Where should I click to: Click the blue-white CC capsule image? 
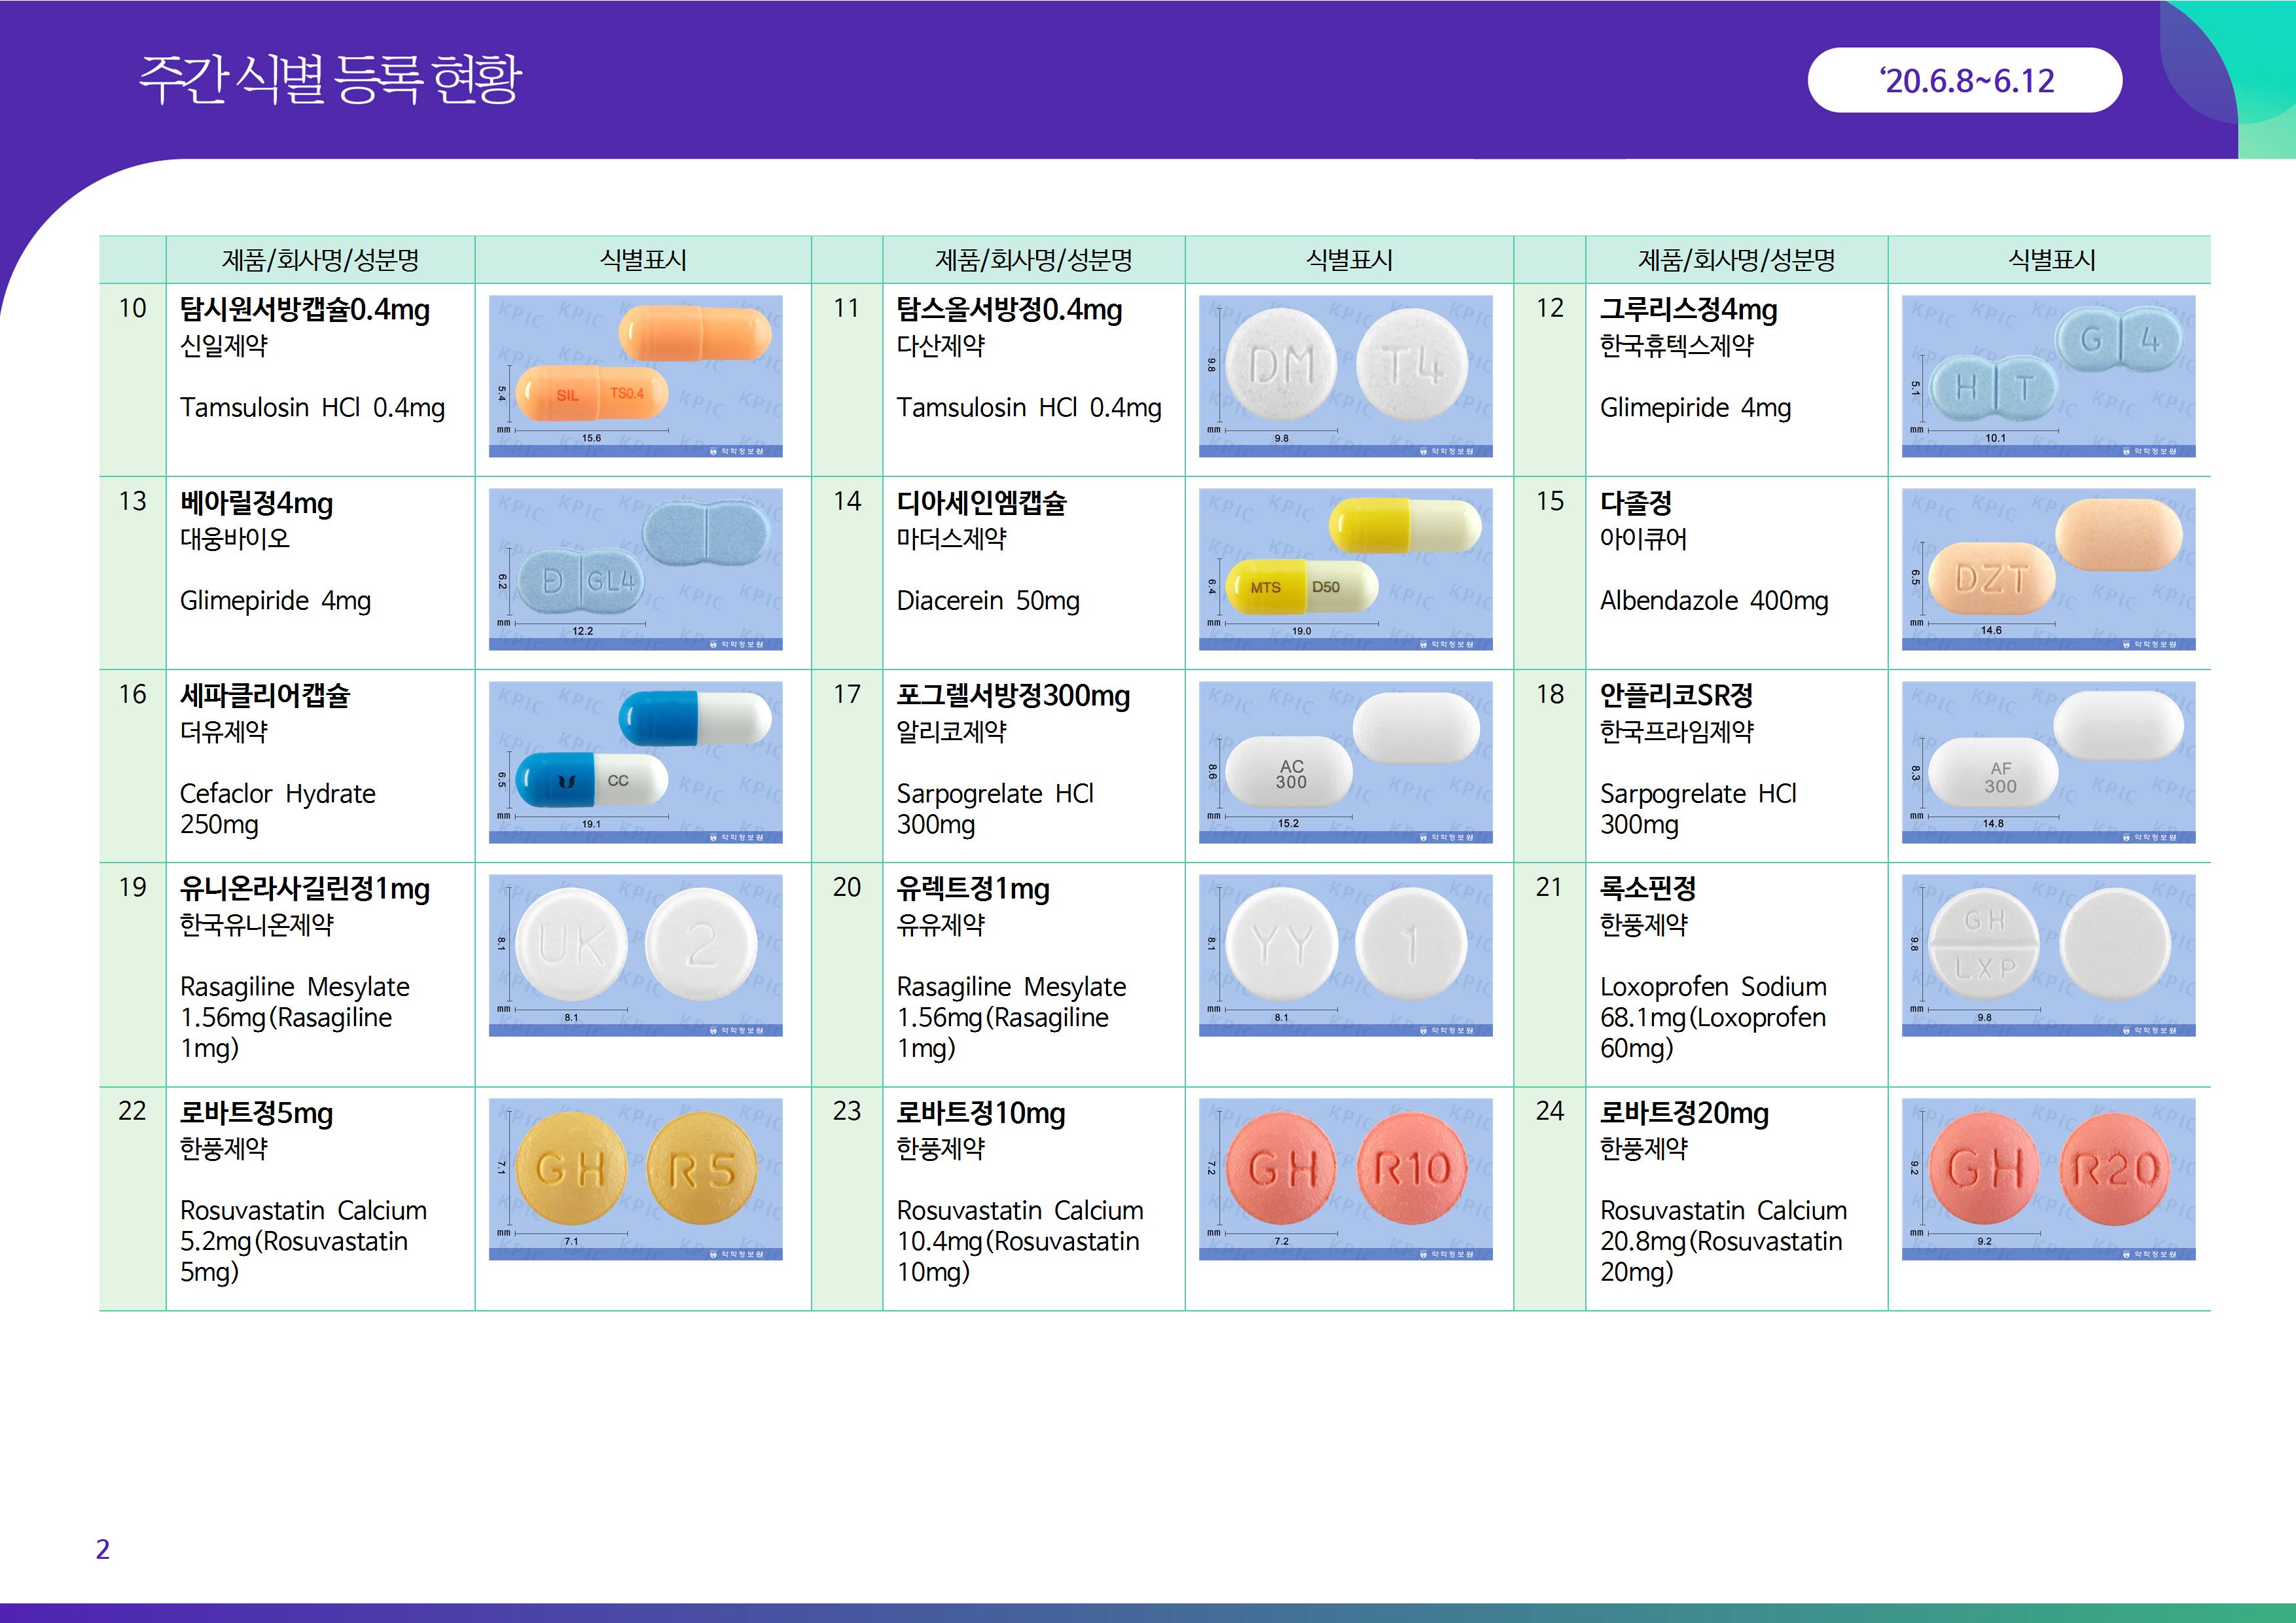pos(635,762)
